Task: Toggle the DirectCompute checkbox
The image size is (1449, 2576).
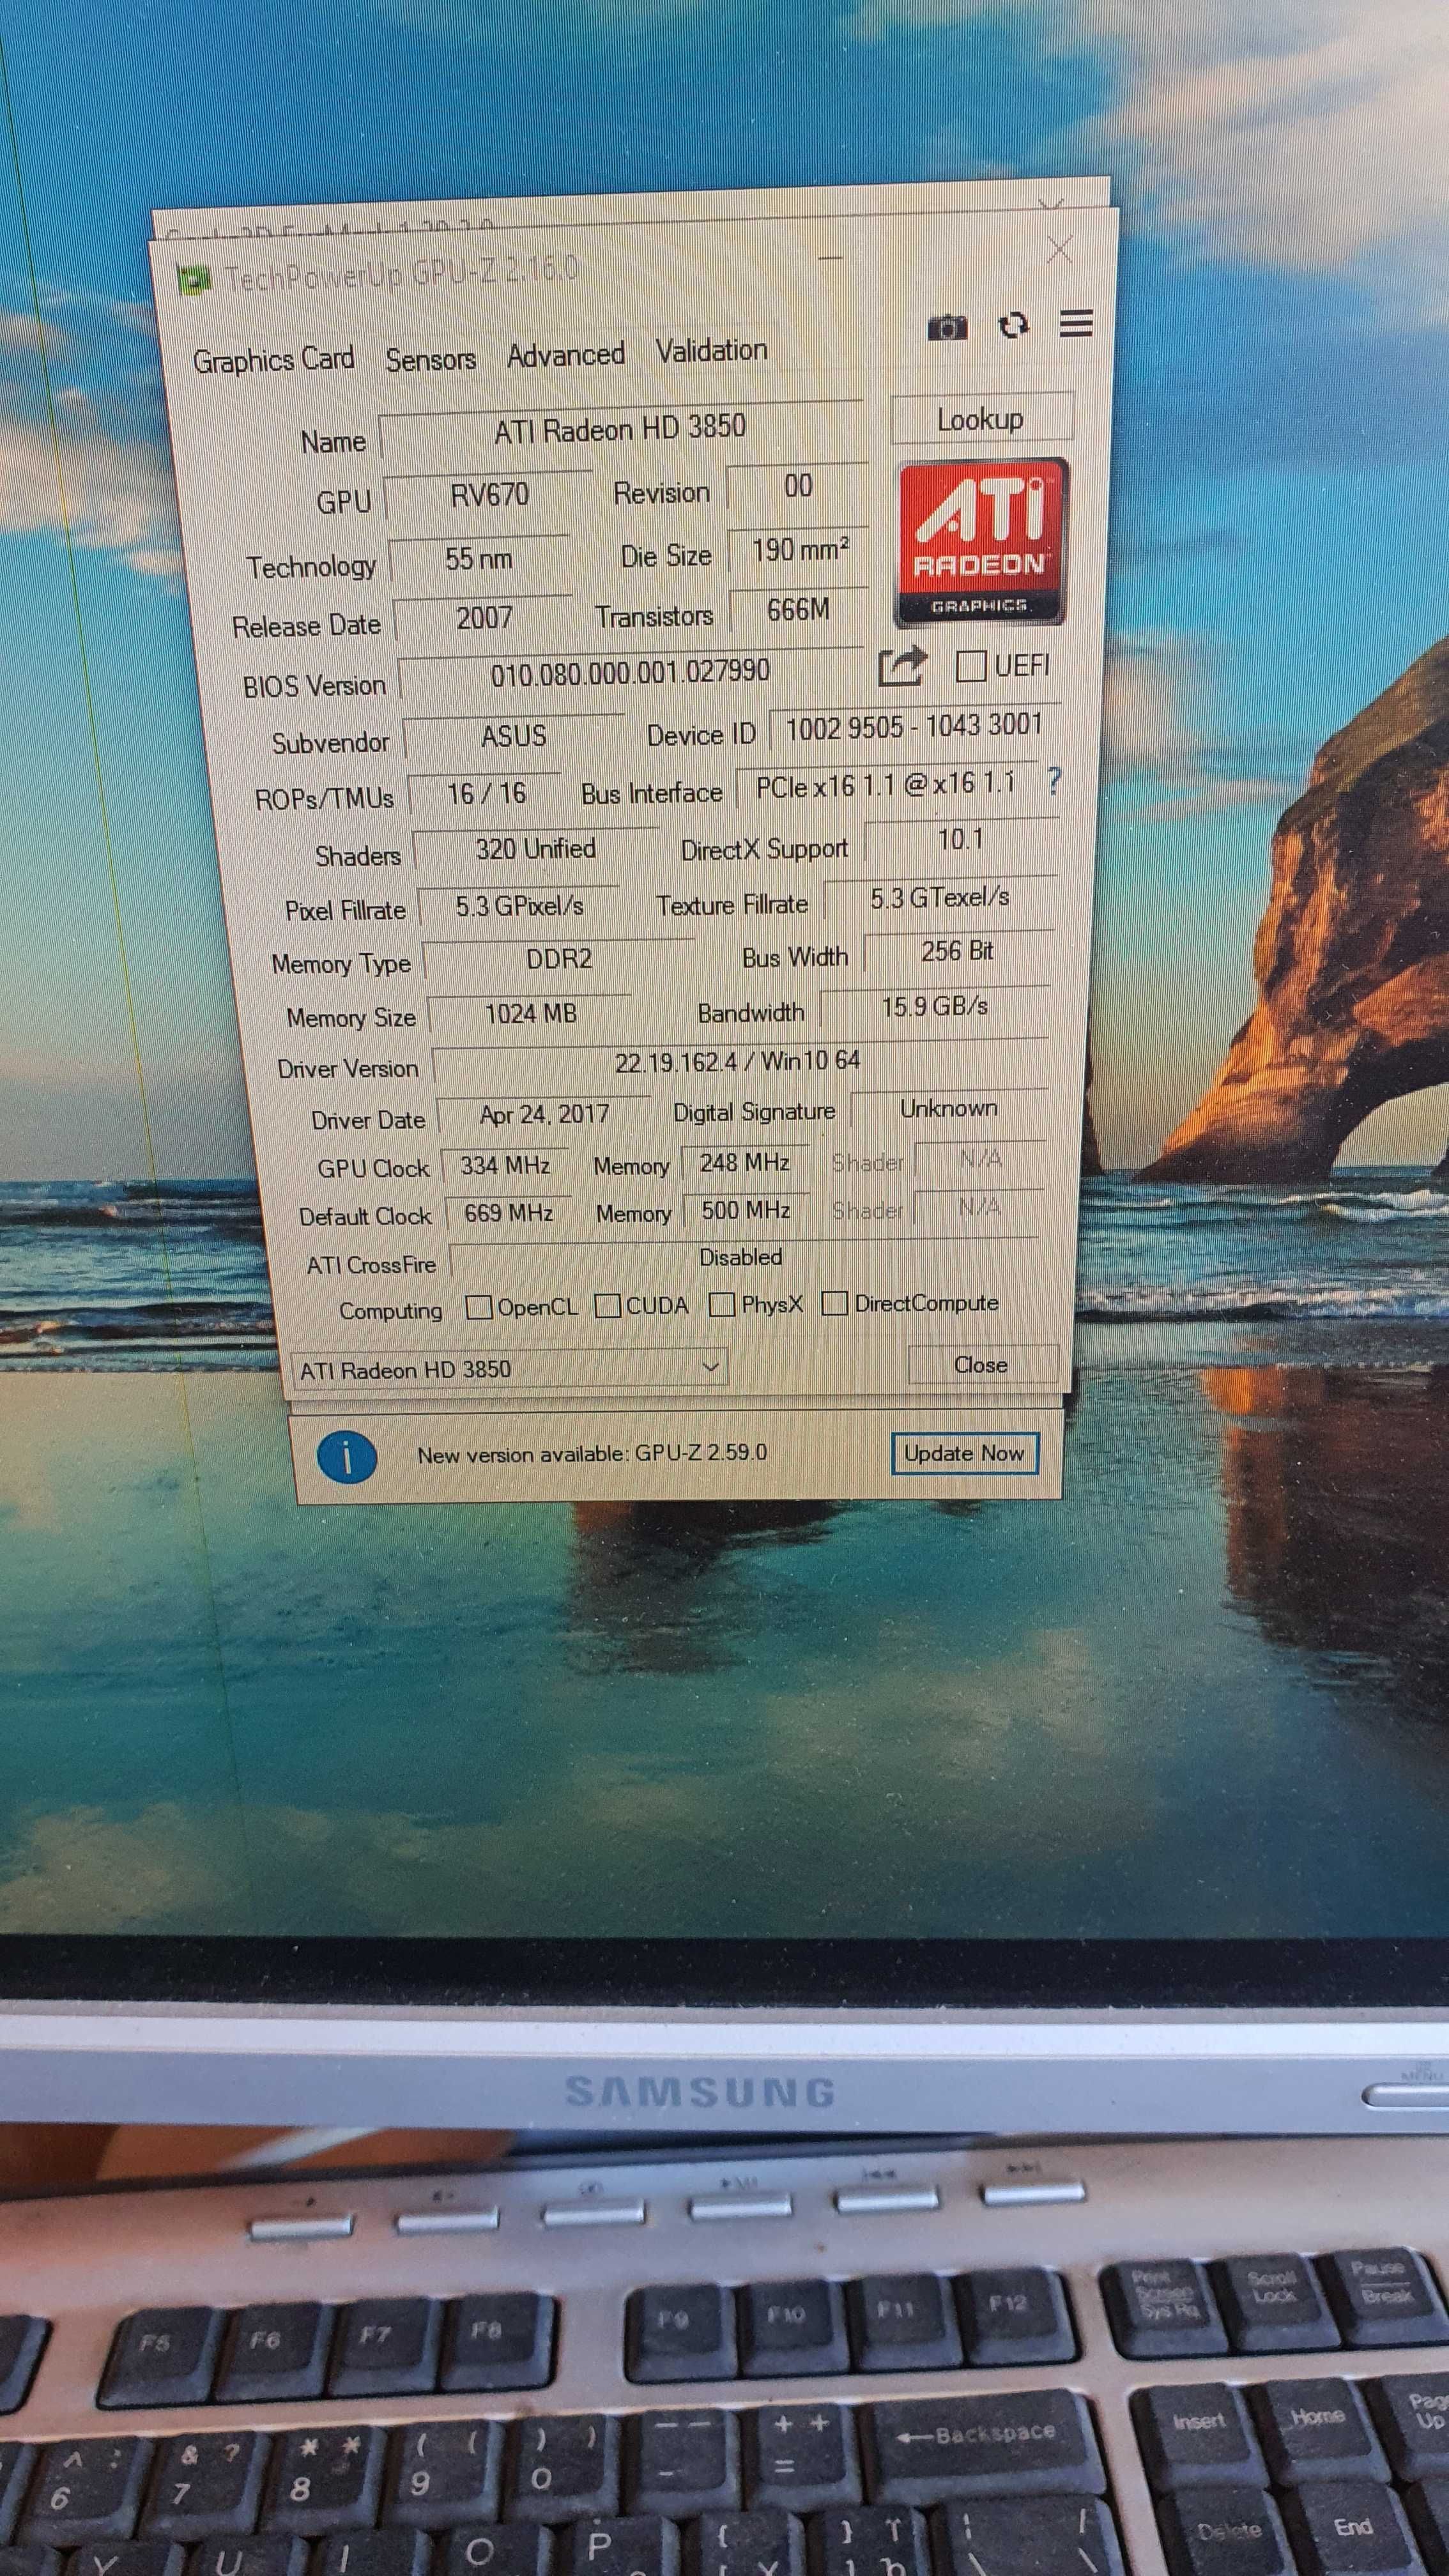Action: [835, 1303]
